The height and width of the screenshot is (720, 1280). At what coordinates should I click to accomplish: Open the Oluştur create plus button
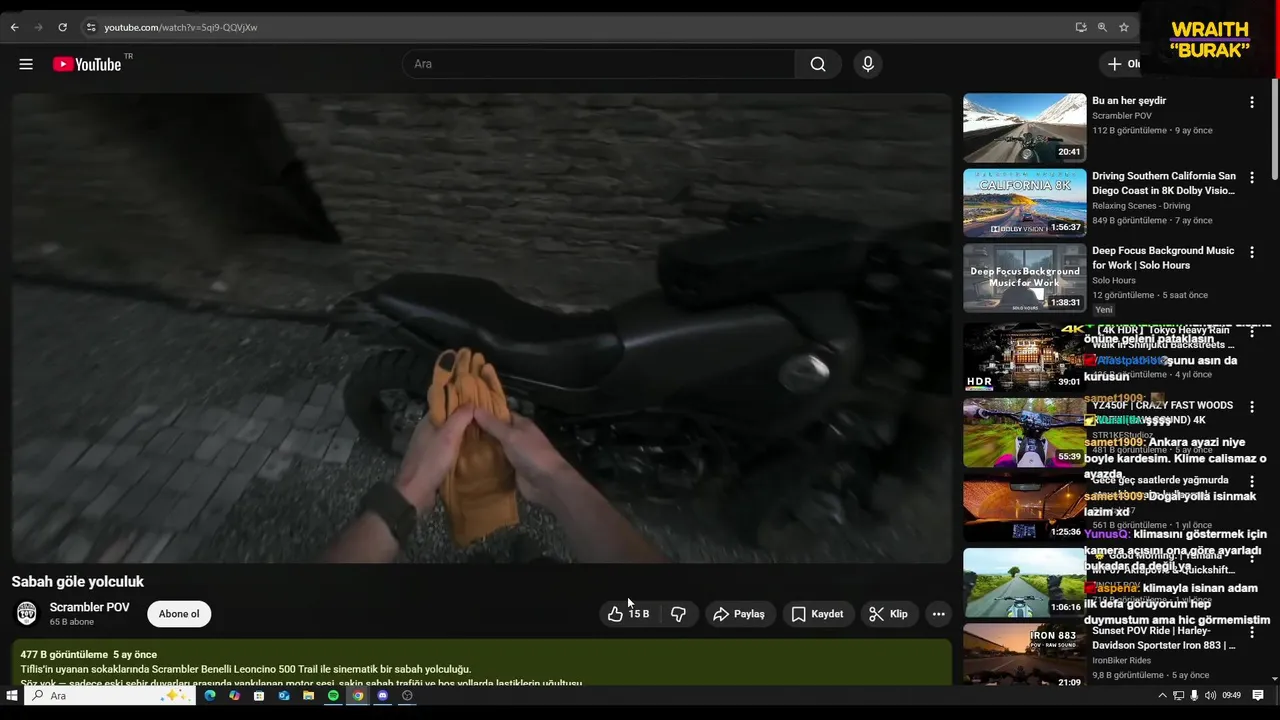click(1120, 64)
